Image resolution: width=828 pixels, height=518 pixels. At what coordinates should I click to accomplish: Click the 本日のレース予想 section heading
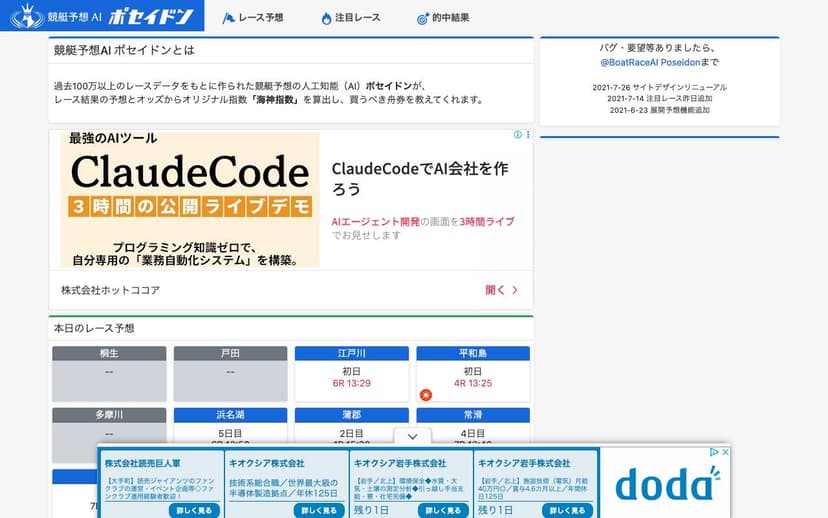coord(94,328)
